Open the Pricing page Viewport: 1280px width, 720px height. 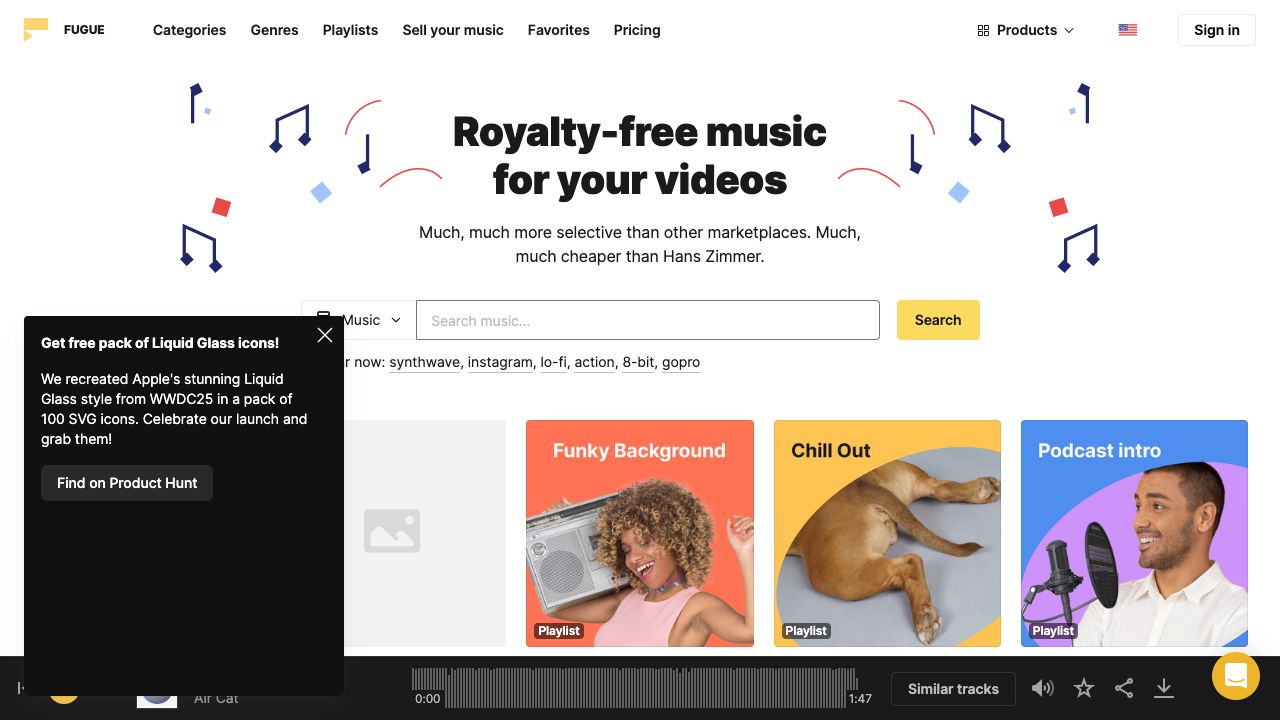(637, 30)
